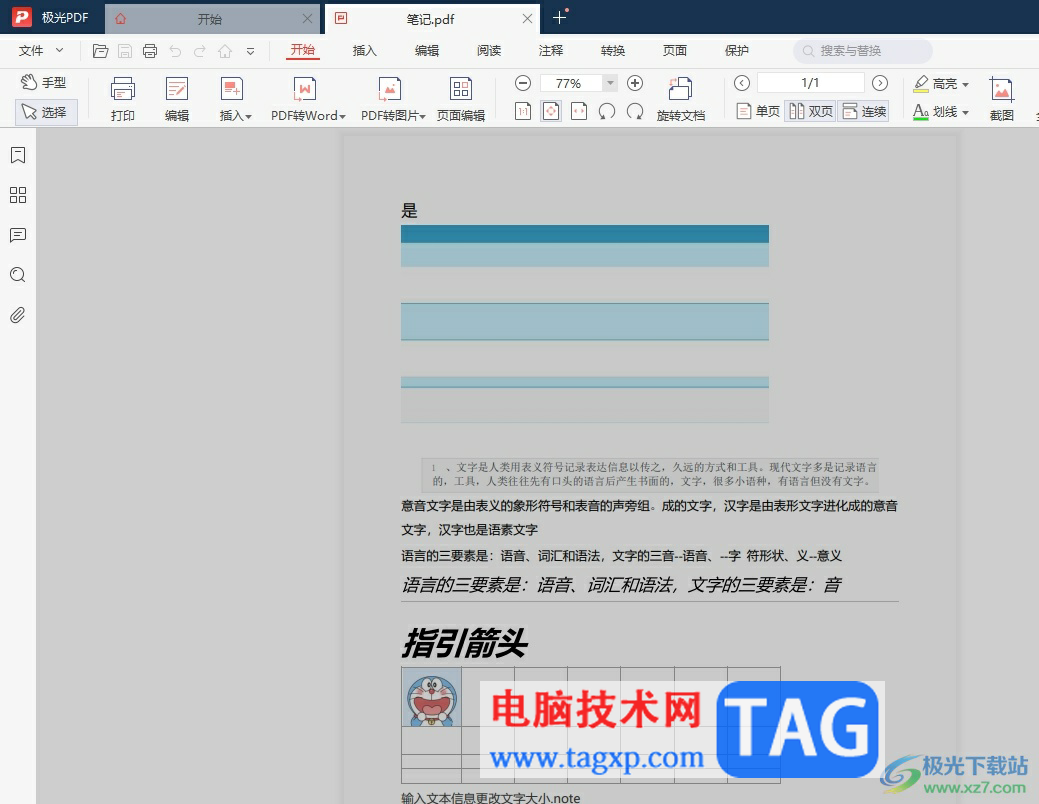Screen dimensions: 1039x804
Task: Close the 笔记.pdf tab
Action: 527,19
